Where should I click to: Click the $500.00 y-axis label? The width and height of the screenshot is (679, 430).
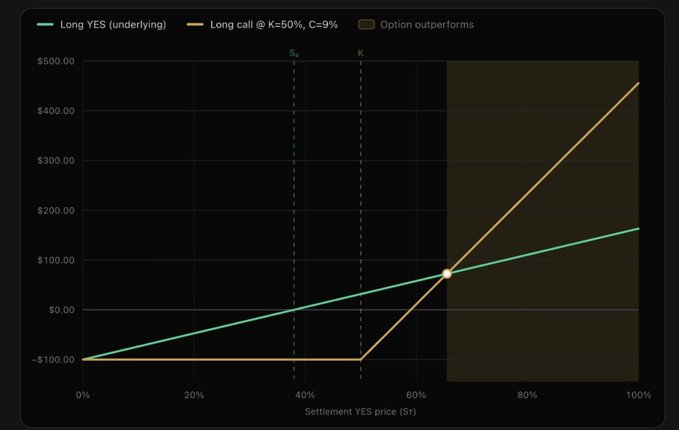pos(56,61)
